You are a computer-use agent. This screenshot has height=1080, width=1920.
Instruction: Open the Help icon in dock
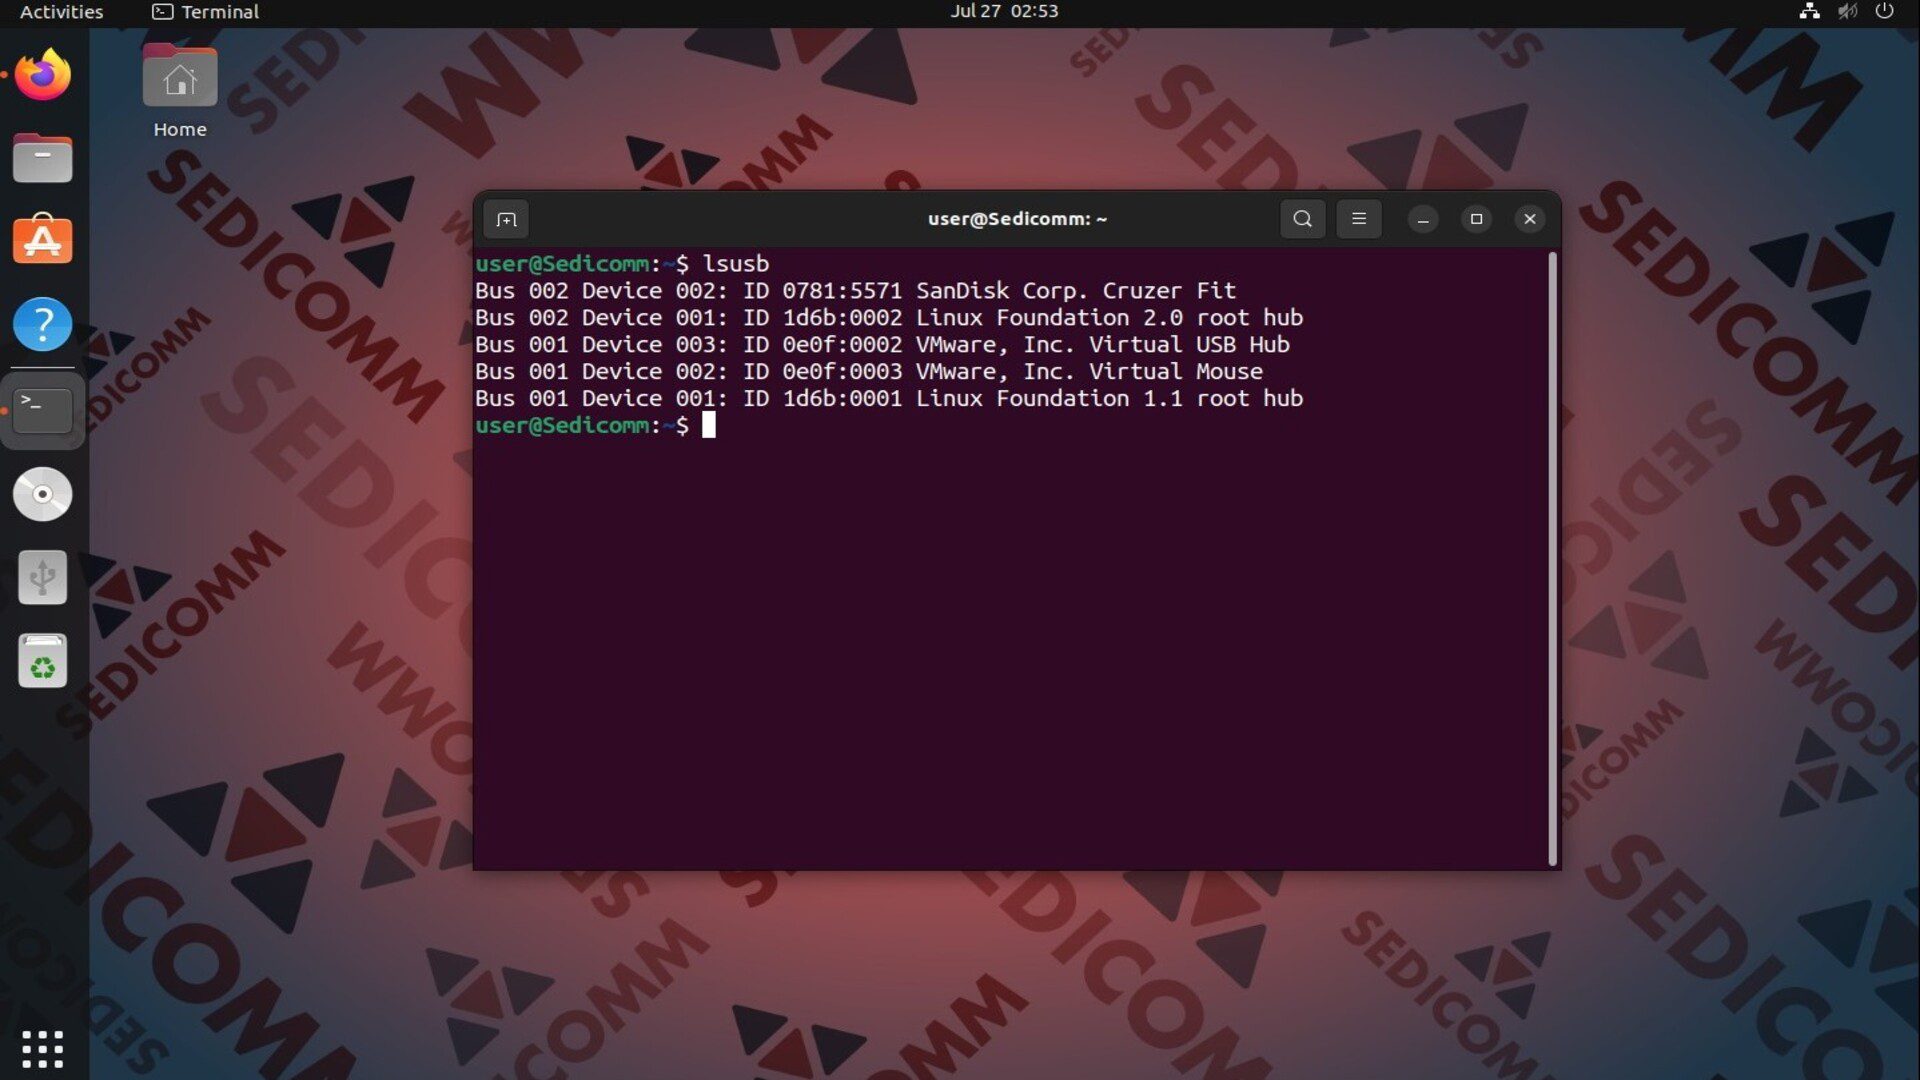coord(42,324)
